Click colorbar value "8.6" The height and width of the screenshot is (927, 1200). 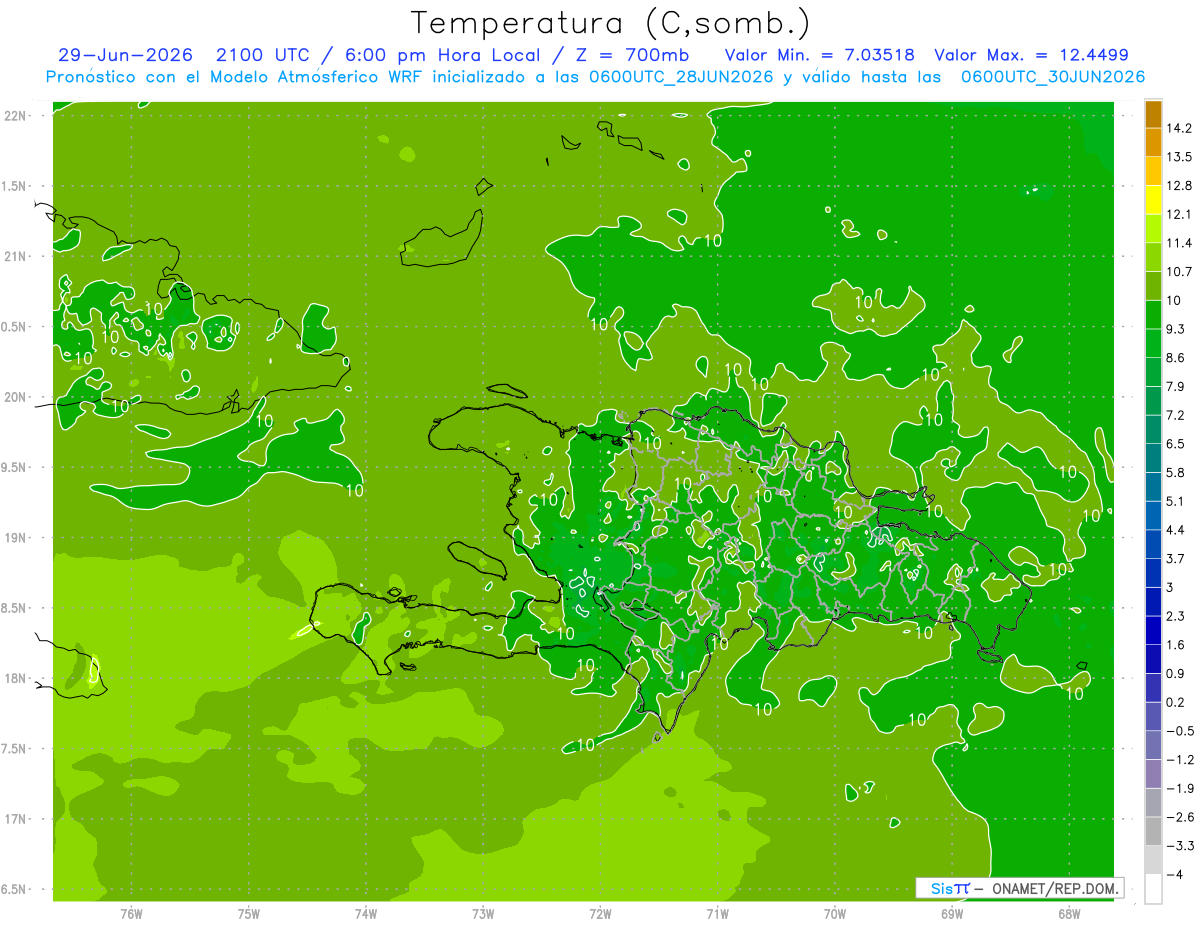(1175, 358)
